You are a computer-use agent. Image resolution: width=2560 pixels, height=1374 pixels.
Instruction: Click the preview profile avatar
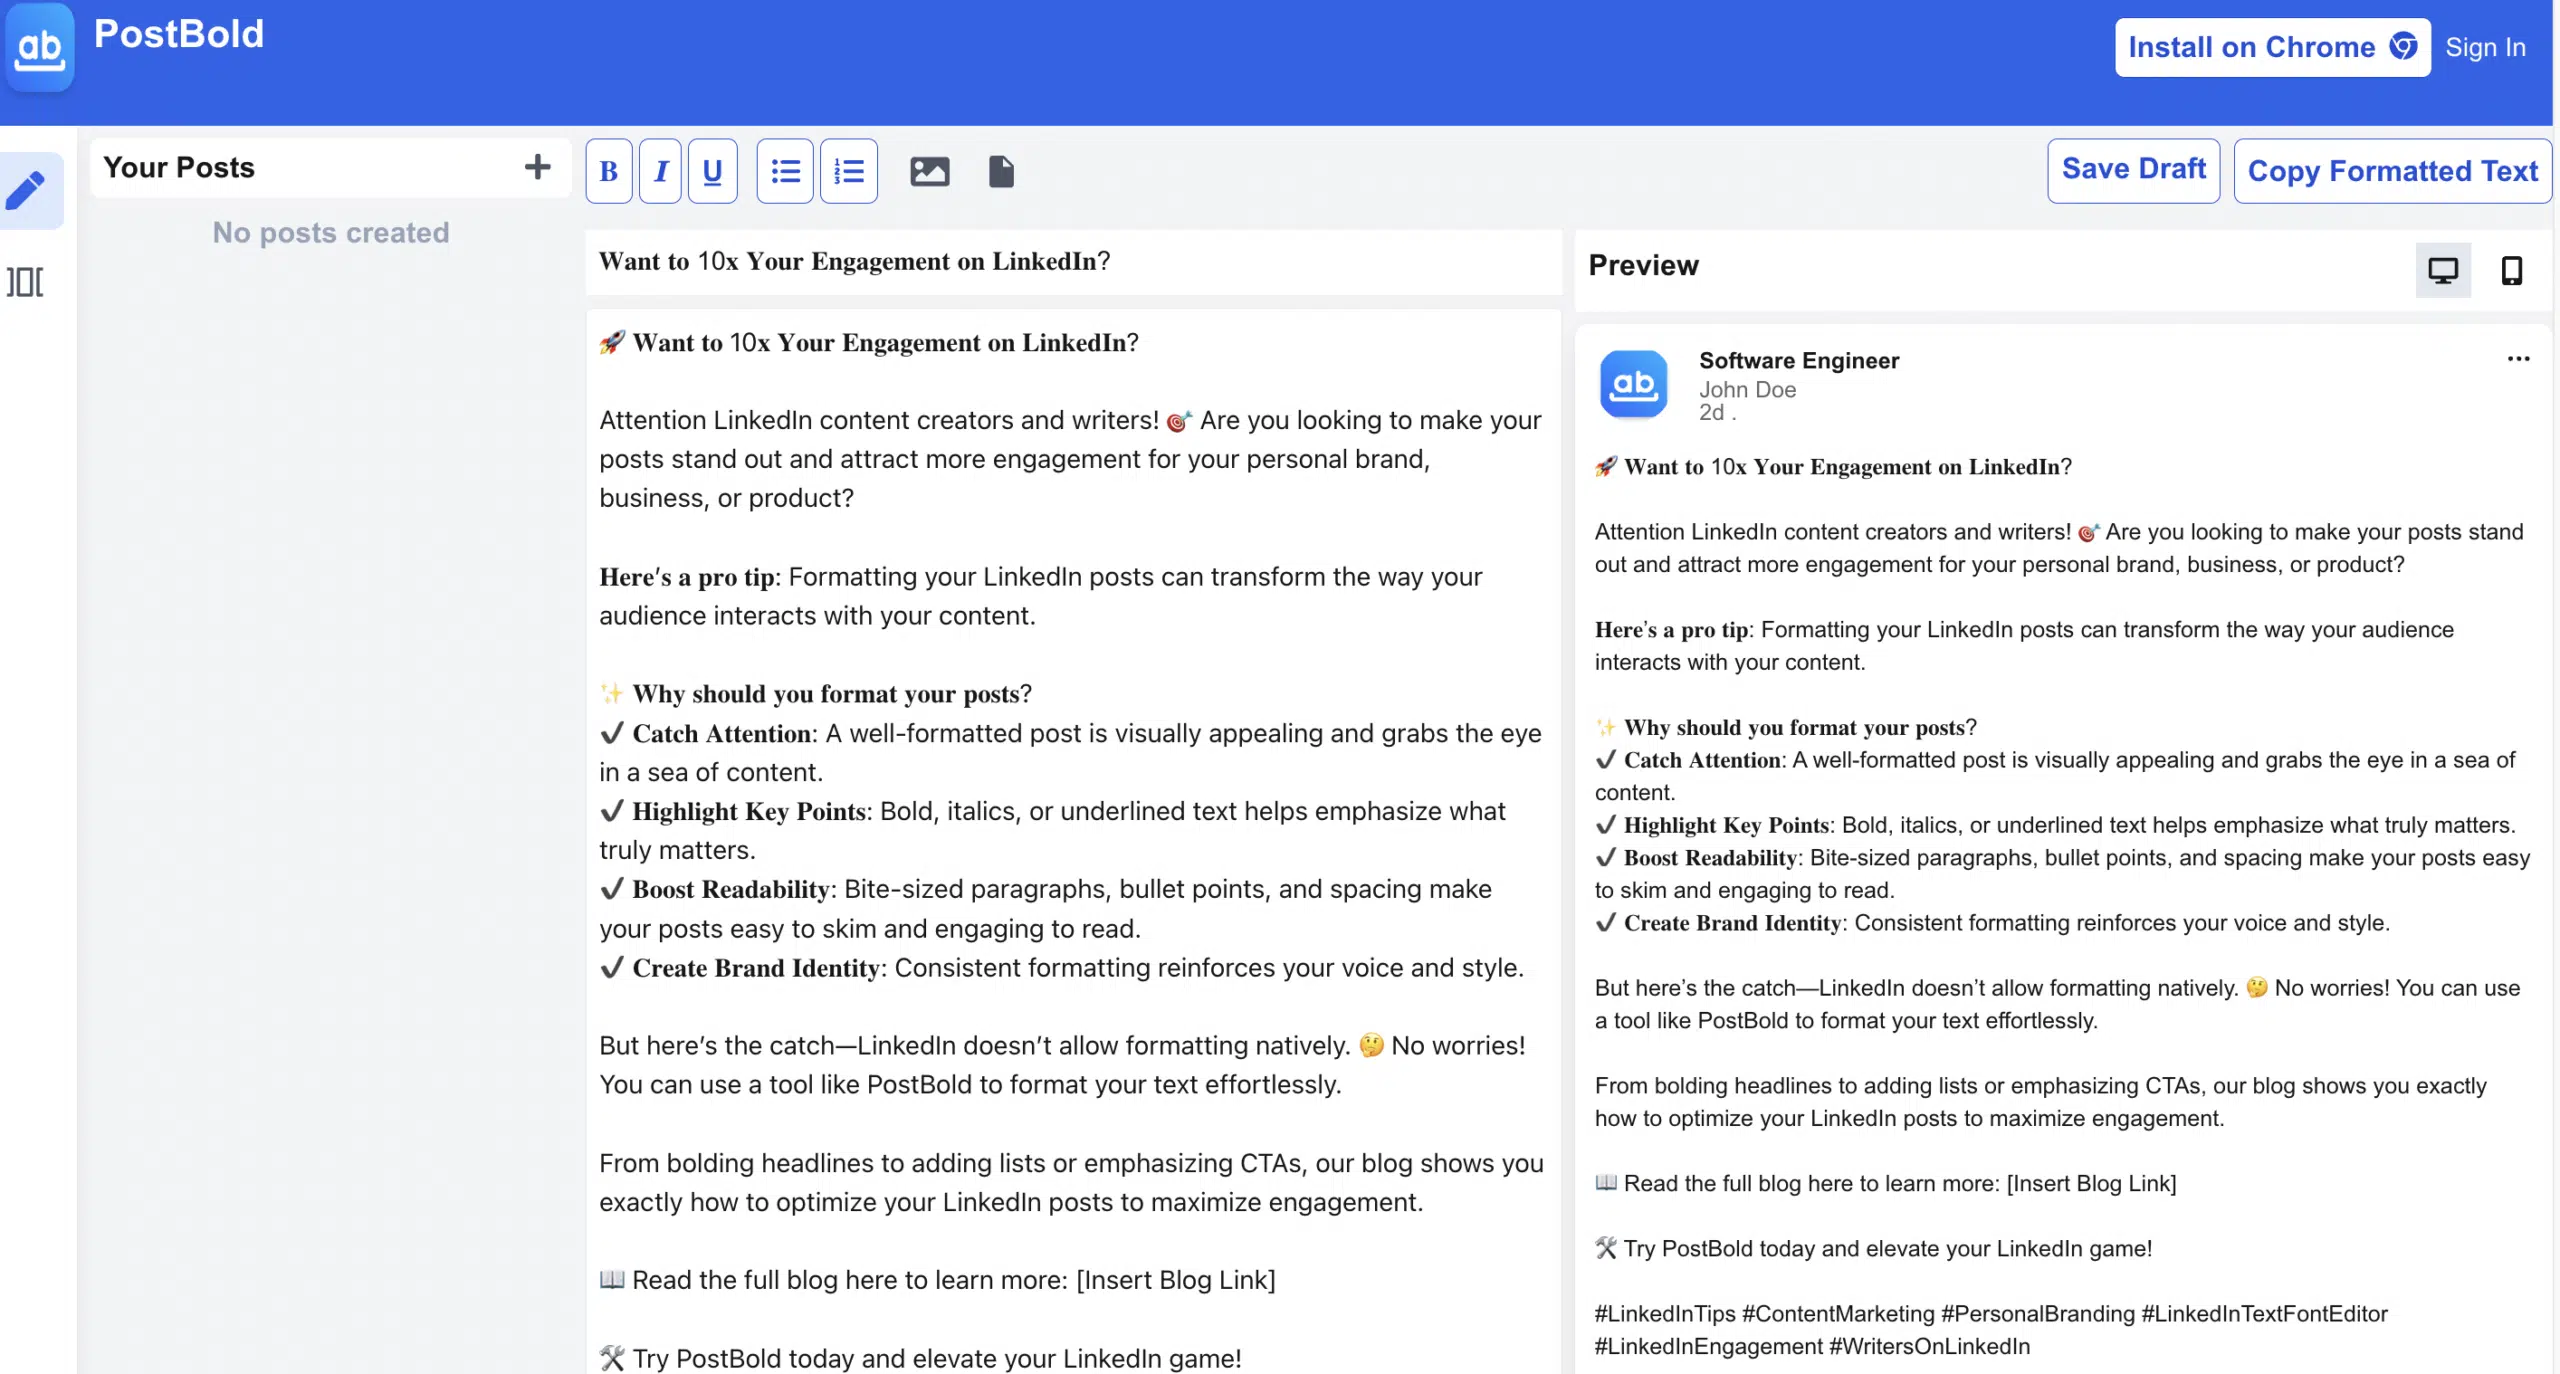click(1633, 384)
